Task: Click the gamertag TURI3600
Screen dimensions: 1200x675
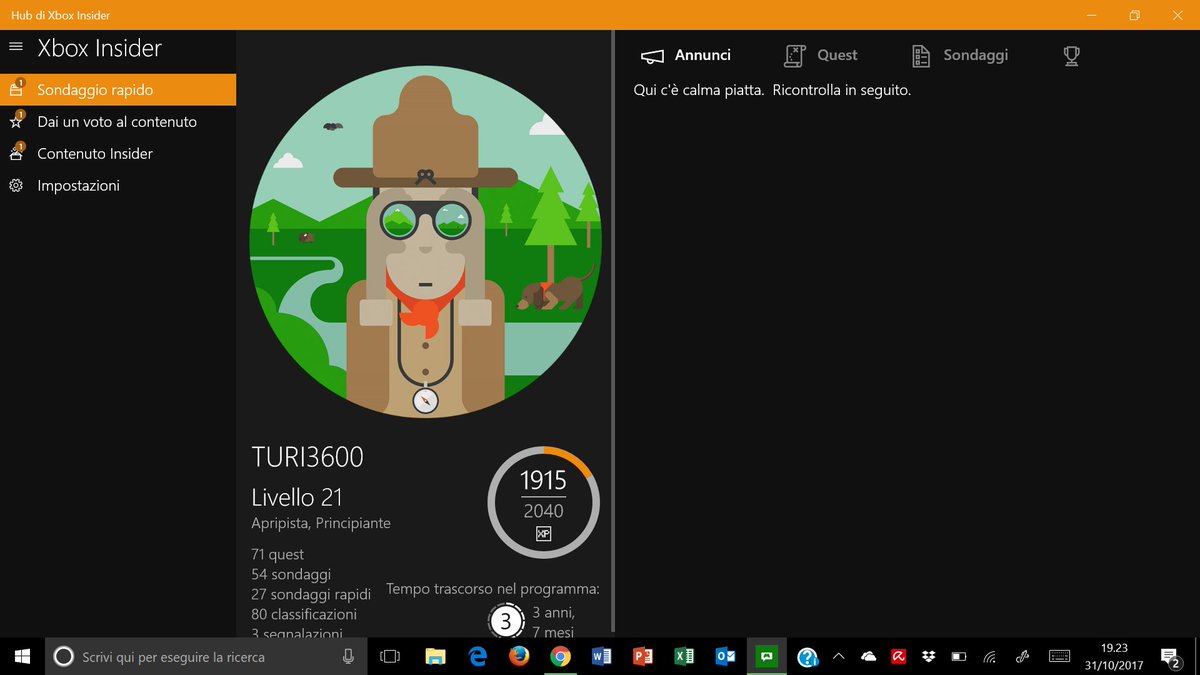Action: (x=308, y=457)
